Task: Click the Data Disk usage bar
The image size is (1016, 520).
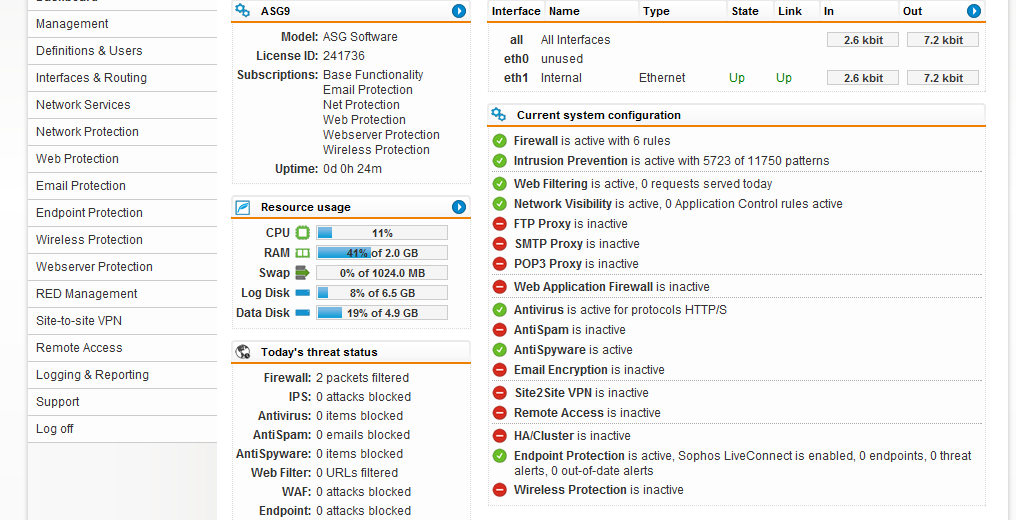Action: click(382, 313)
